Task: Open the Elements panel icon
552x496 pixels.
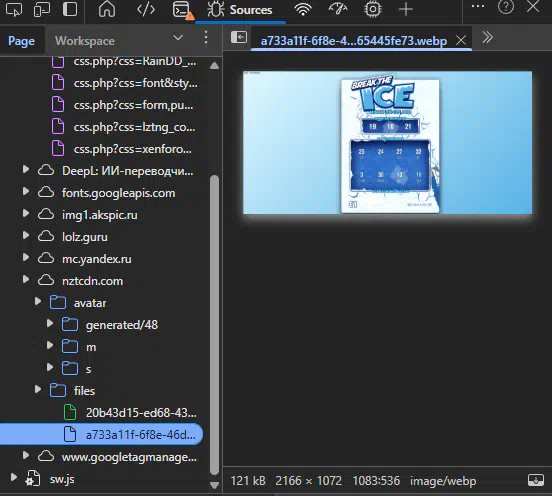Action: click(145, 9)
